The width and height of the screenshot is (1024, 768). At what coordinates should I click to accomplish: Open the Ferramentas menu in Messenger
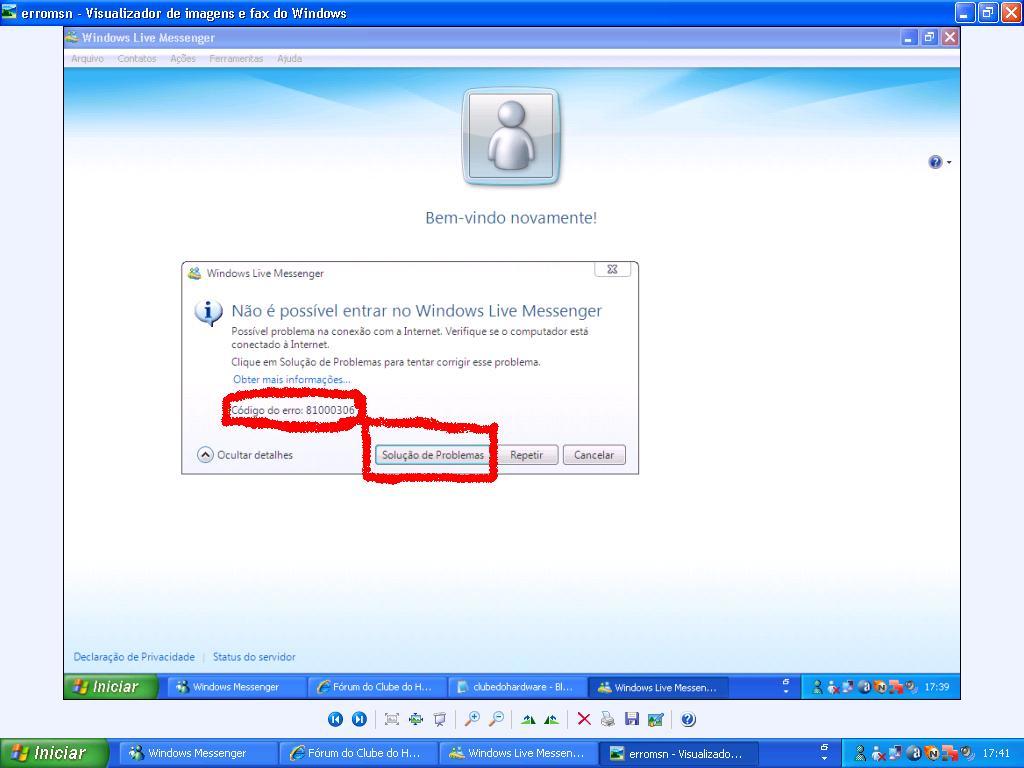(x=236, y=58)
